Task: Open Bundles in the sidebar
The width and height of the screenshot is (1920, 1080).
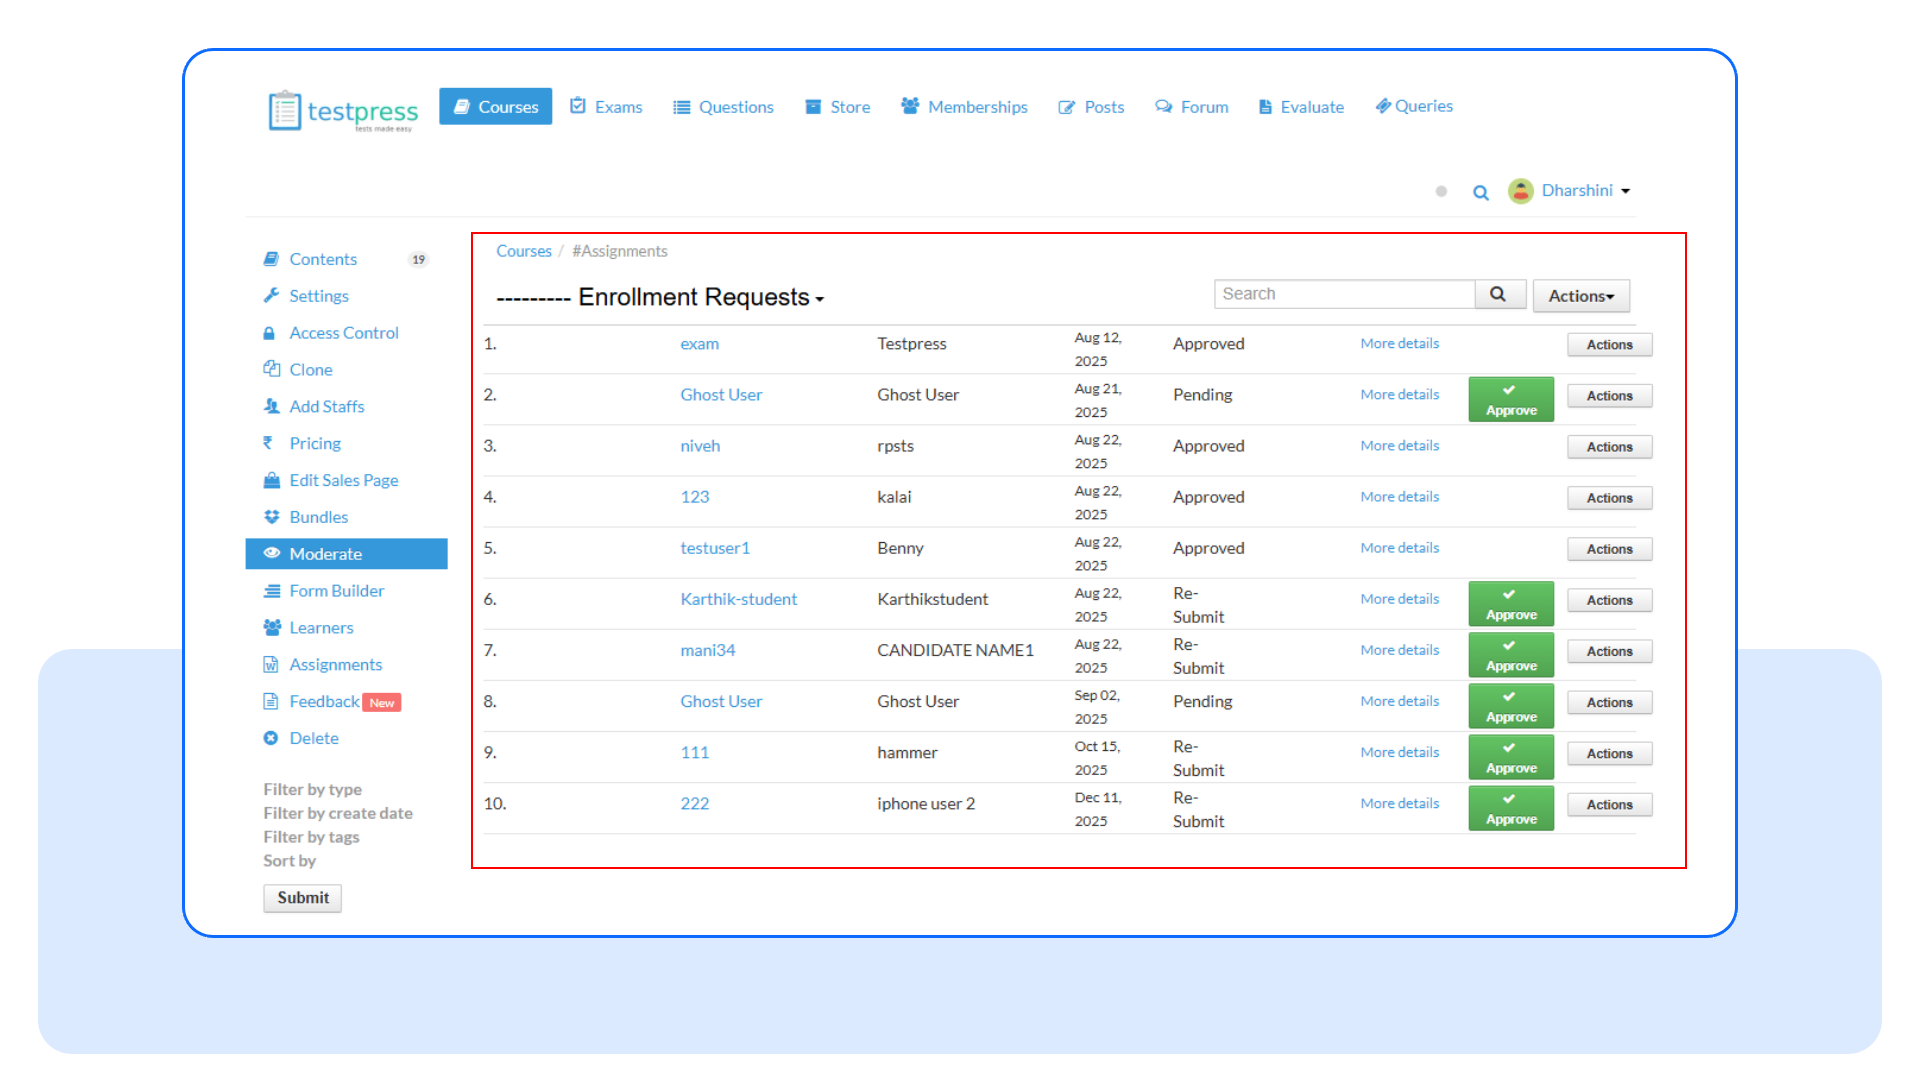Action: coord(318,517)
